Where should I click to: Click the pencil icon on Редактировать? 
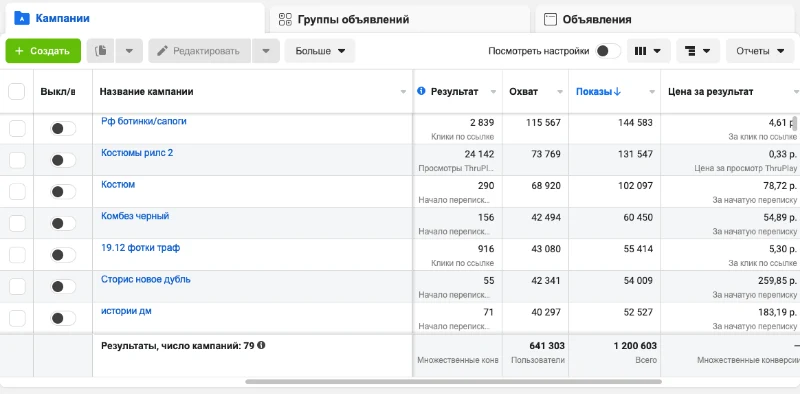click(x=162, y=51)
